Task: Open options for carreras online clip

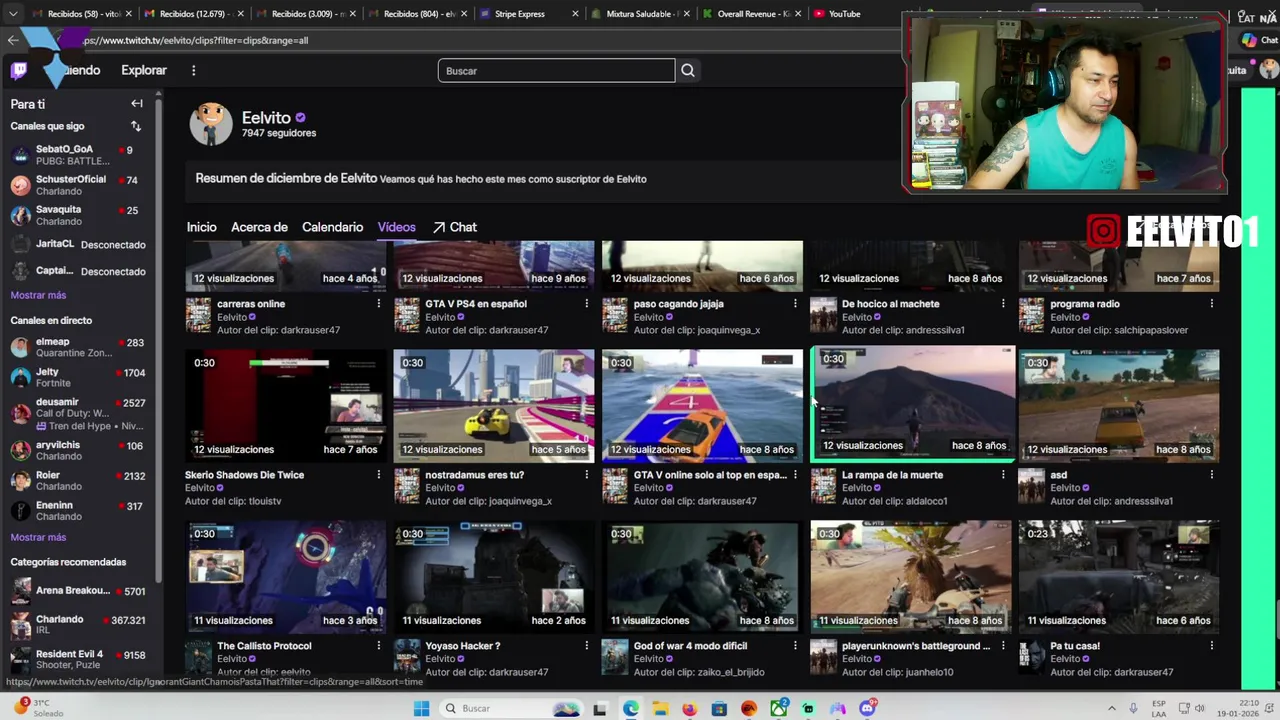Action: click(x=378, y=304)
